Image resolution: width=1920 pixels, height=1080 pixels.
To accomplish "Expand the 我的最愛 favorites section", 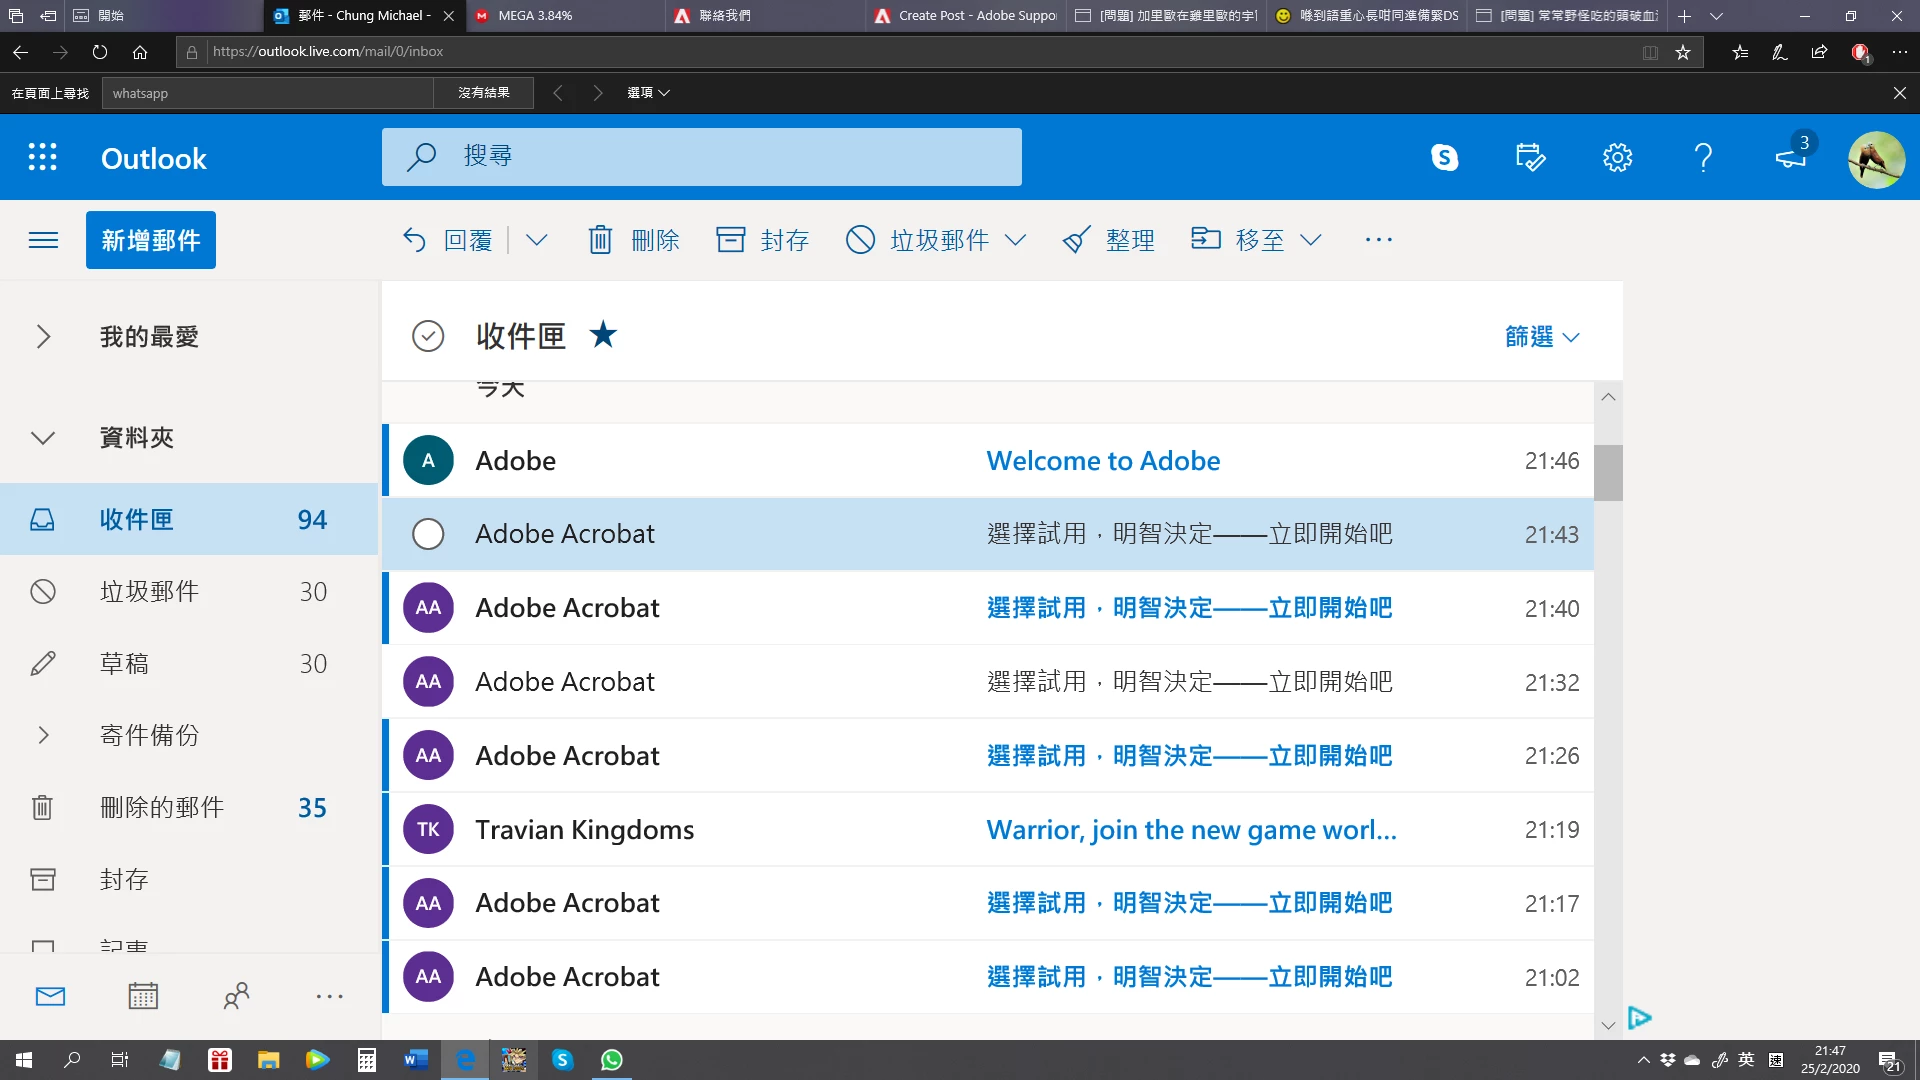I will [x=43, y=337].
